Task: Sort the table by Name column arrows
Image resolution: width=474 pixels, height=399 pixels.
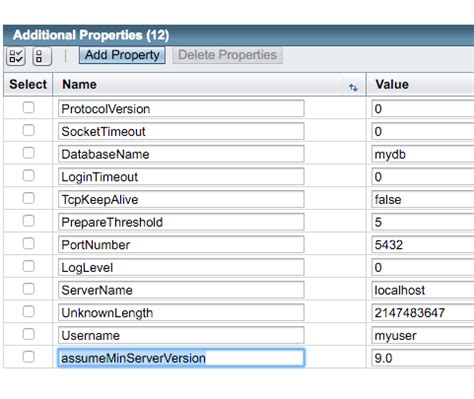Action: [x=353, y=88]
